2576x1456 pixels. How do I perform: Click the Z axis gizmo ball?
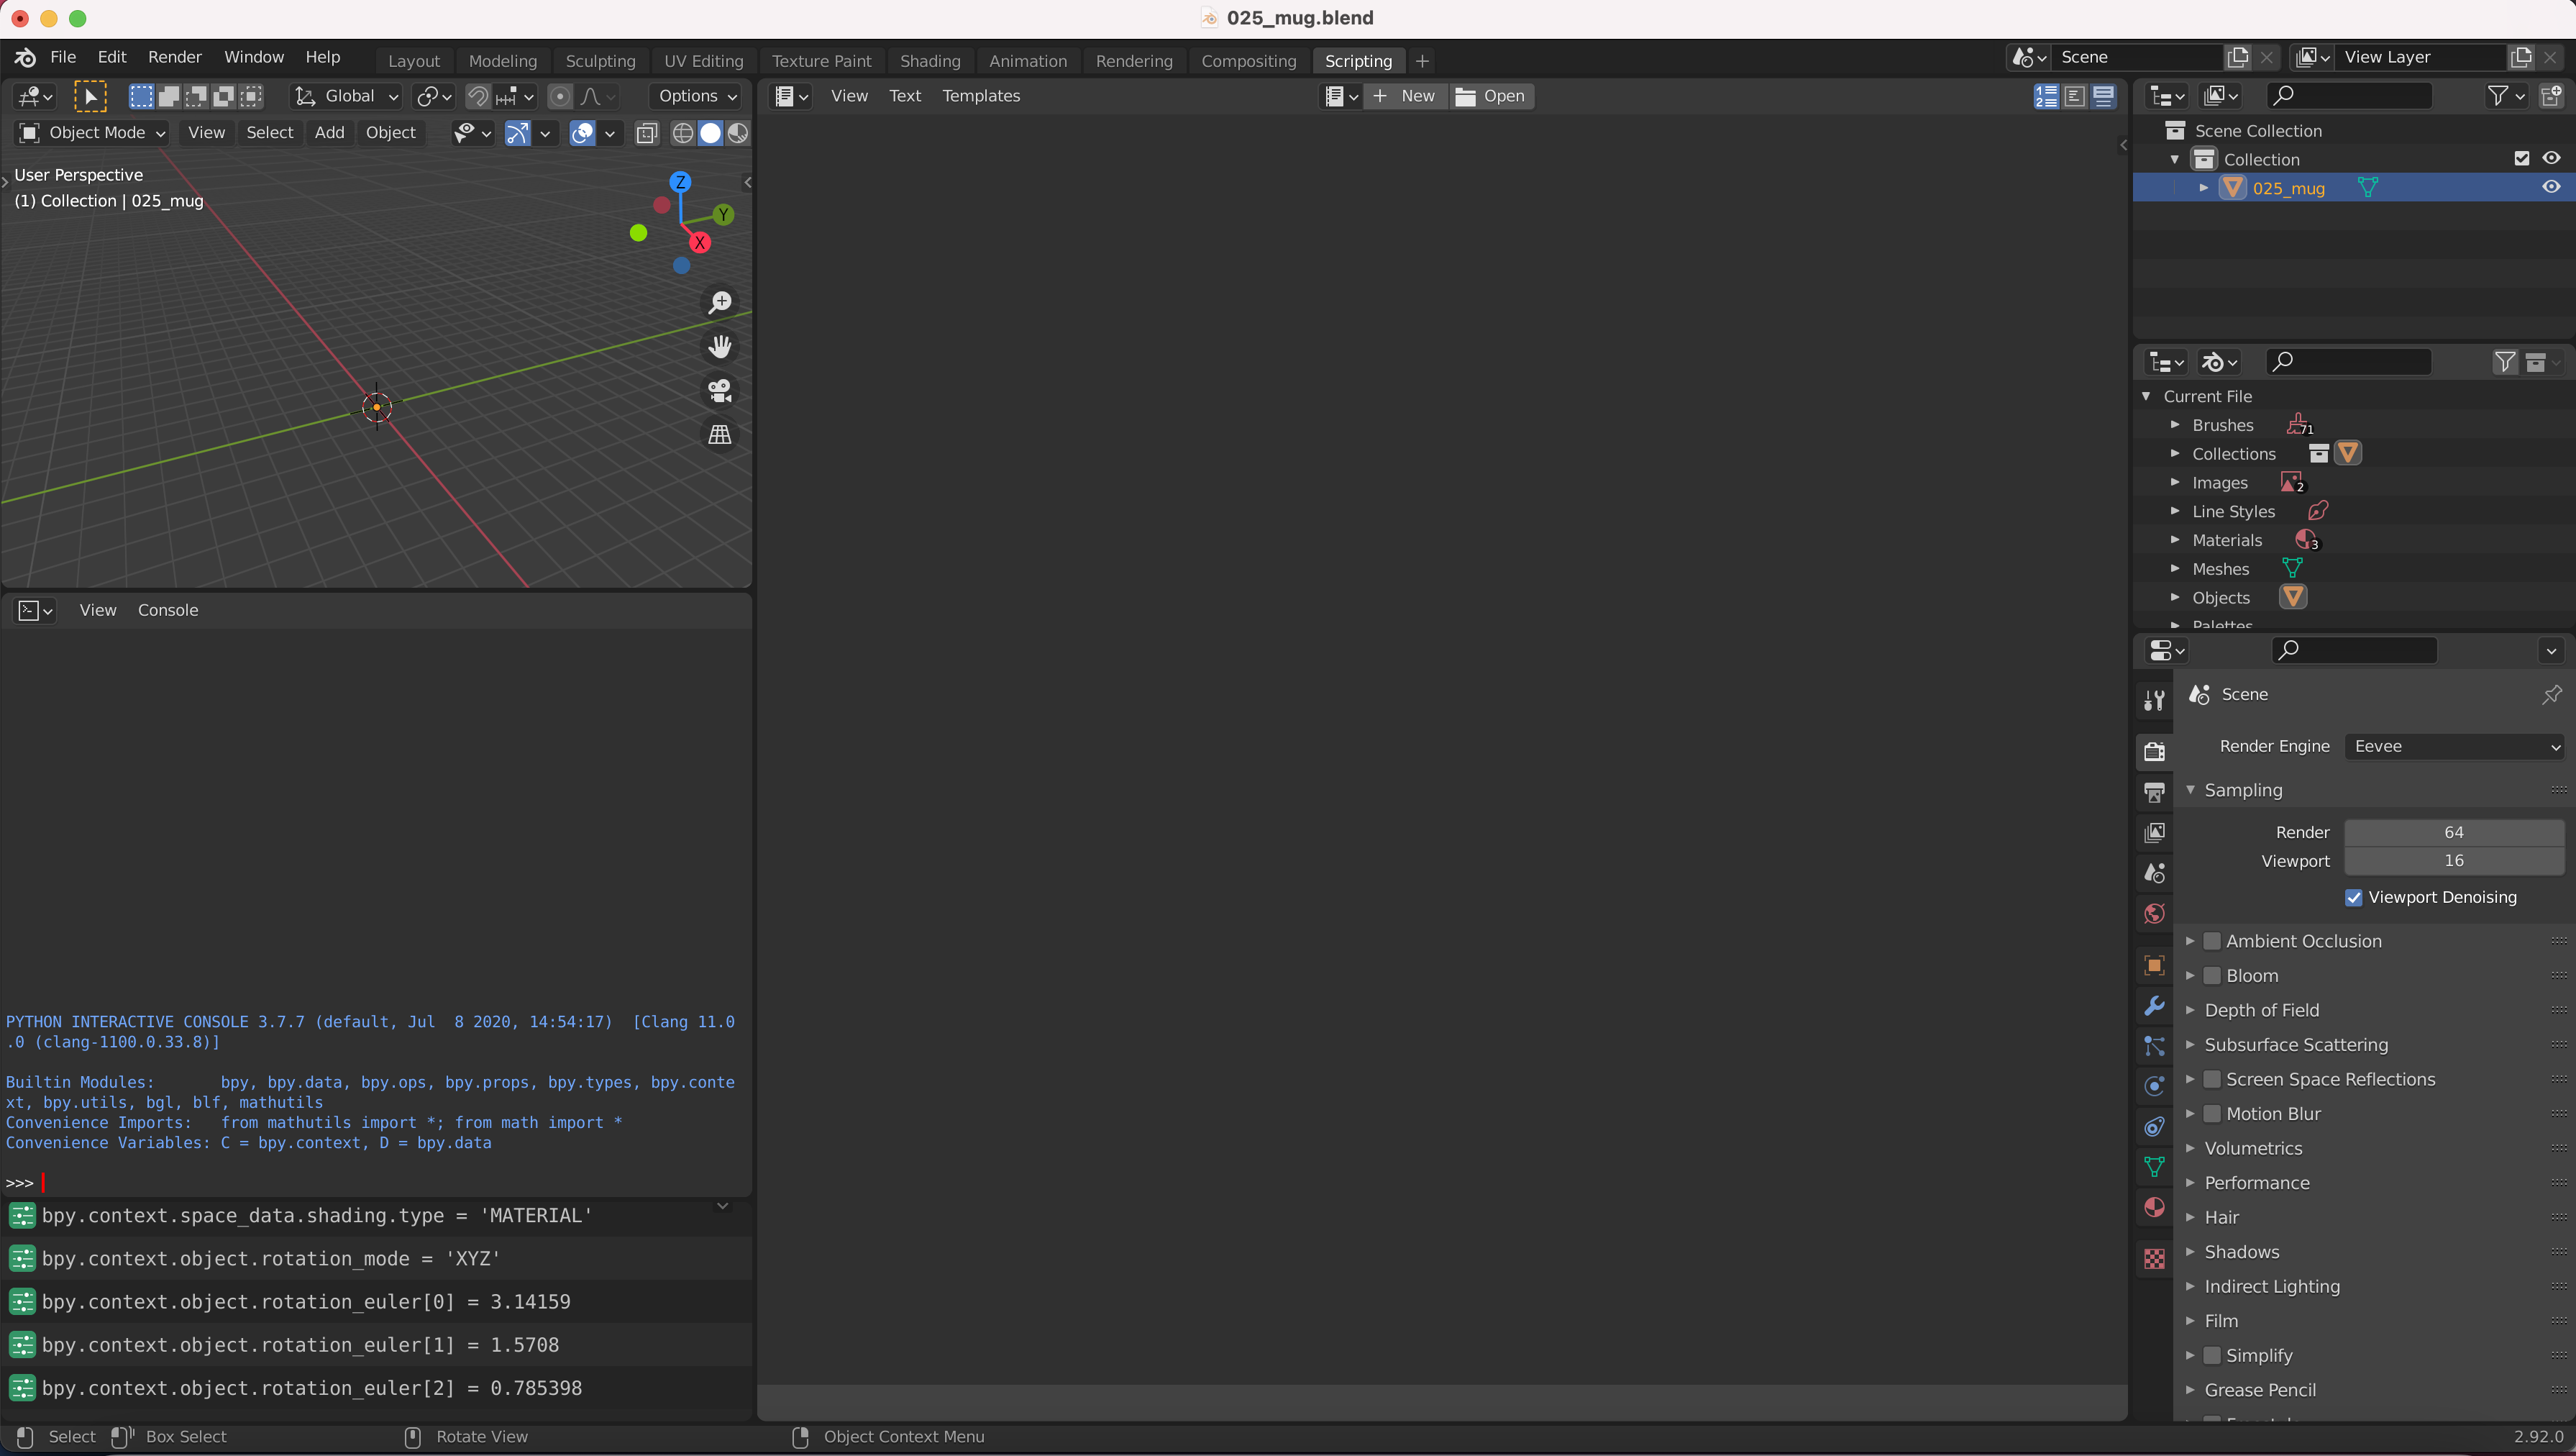pyautogui.click(x=680, y=182)
